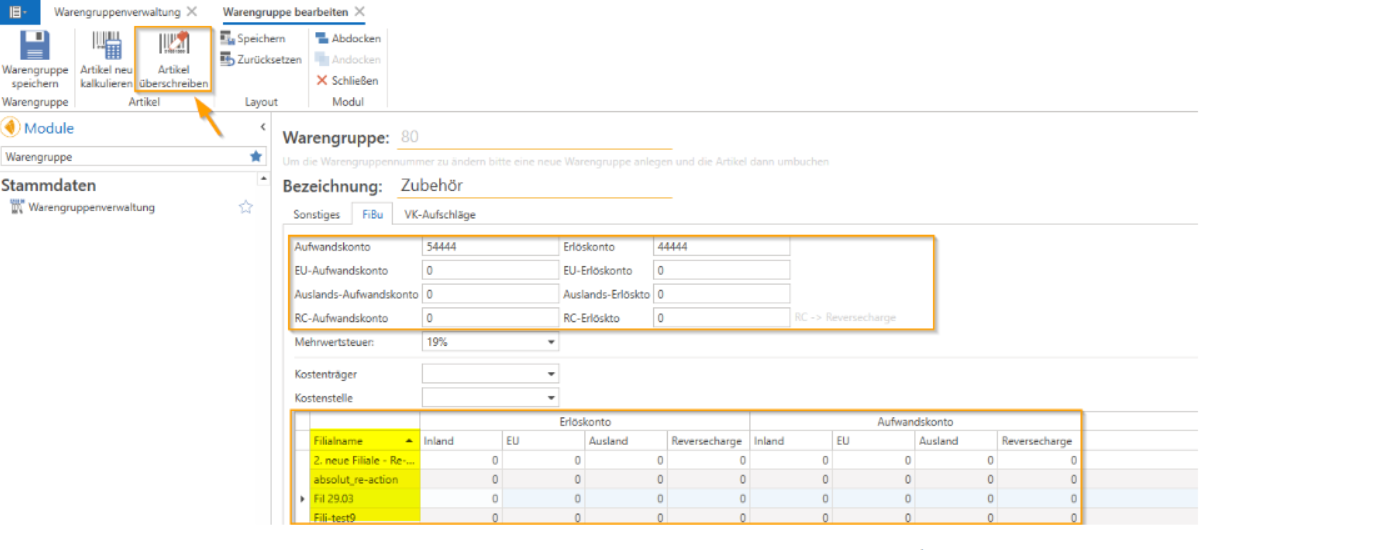The width and height of the screenshot is (1375, 550).
Task: Collapse the Module side panel chevron
Action: click(x=263, y=127)
